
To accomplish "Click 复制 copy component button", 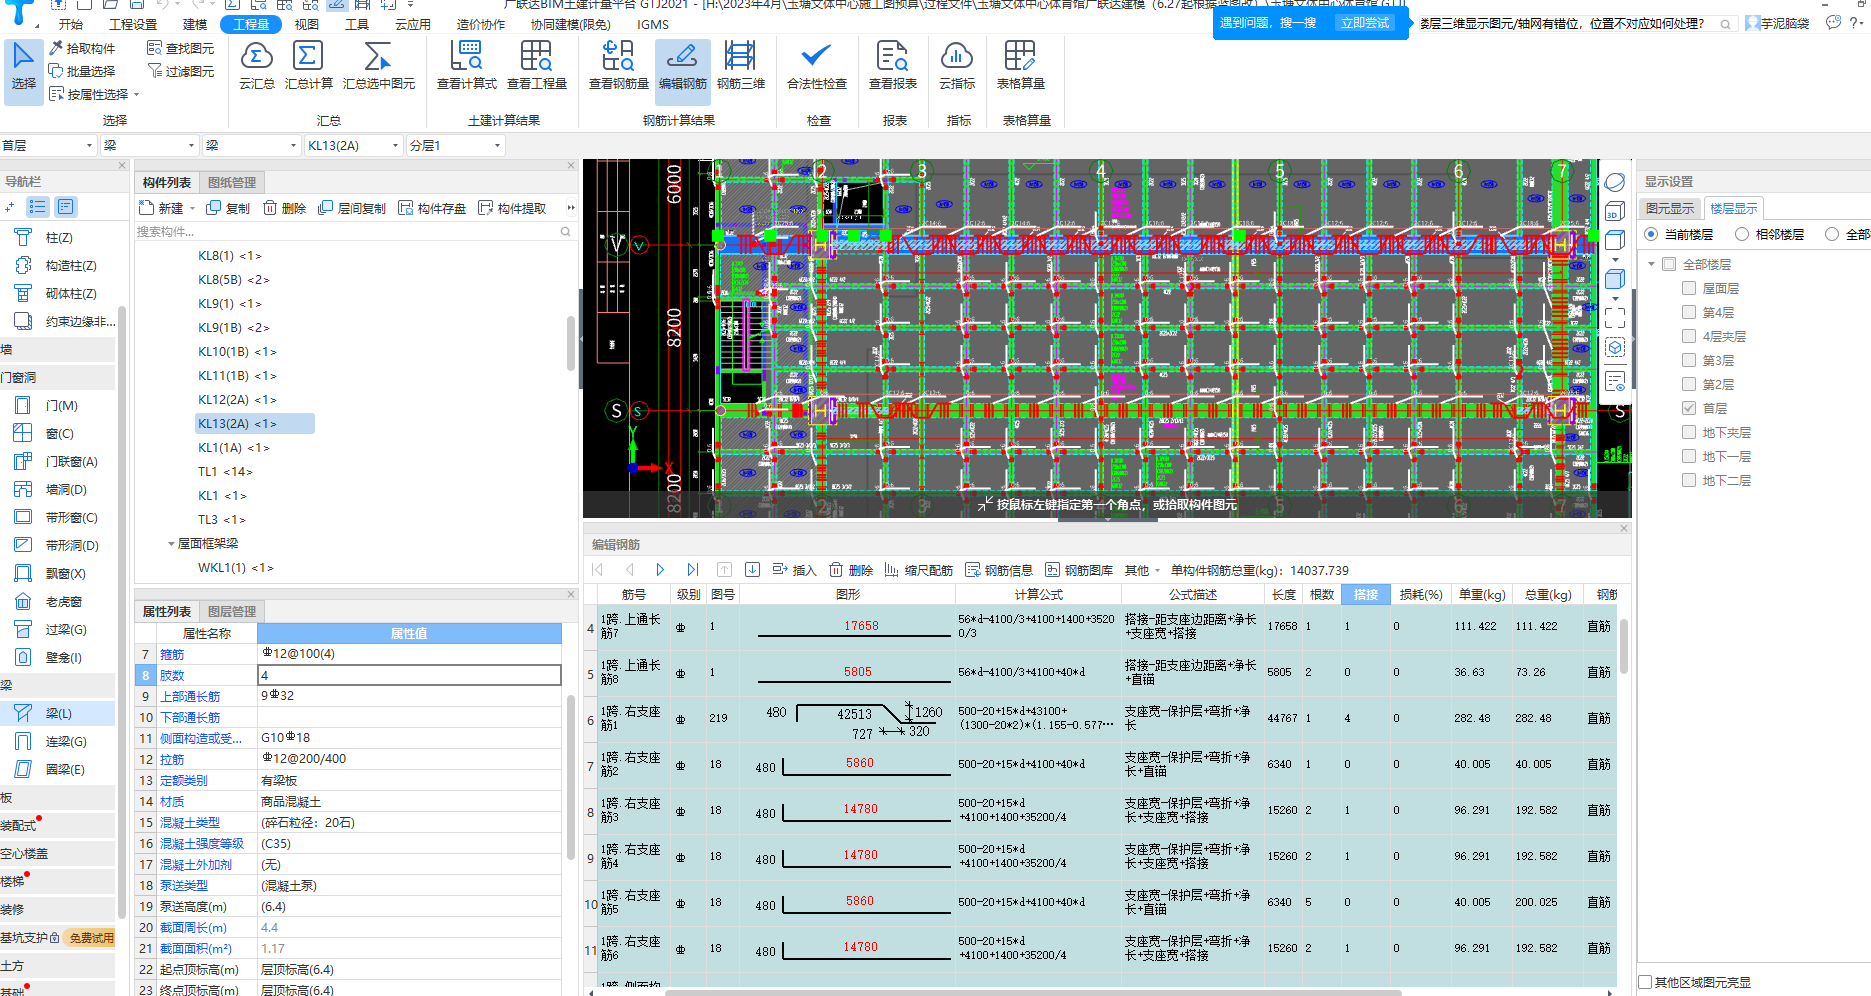I will click(228, 208).
